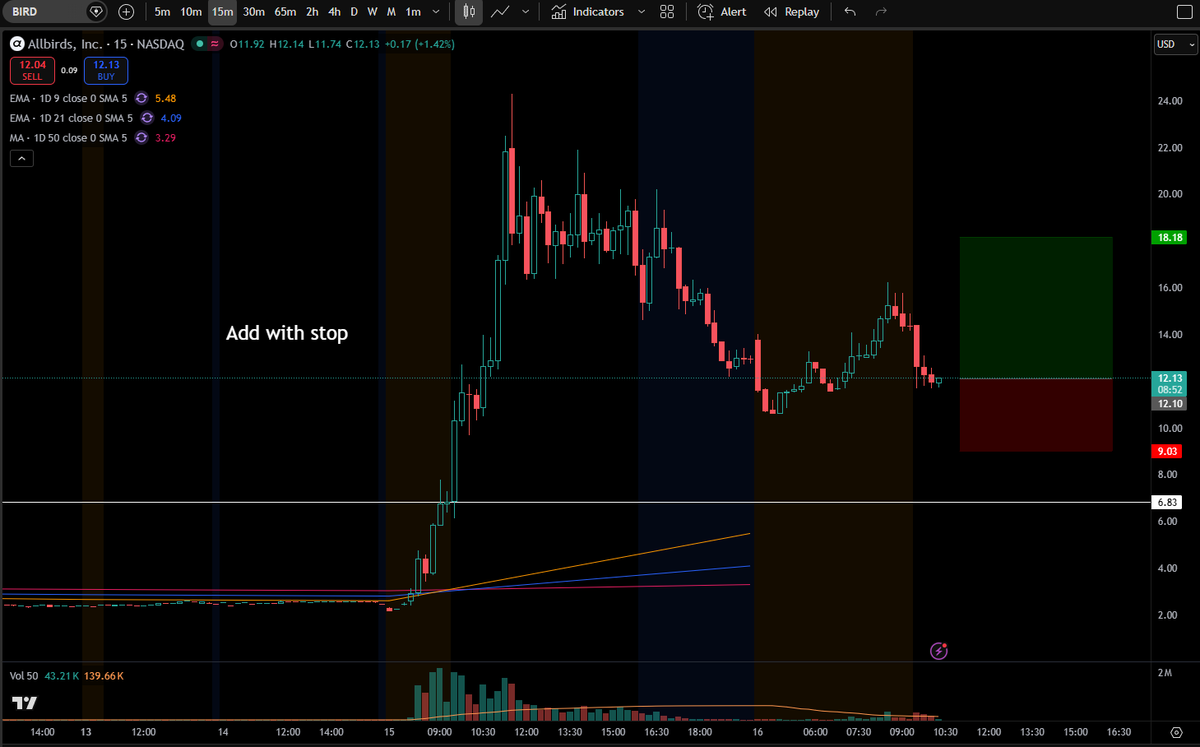
Task: Switch to the monthly M timeframe
Action: 391,12
